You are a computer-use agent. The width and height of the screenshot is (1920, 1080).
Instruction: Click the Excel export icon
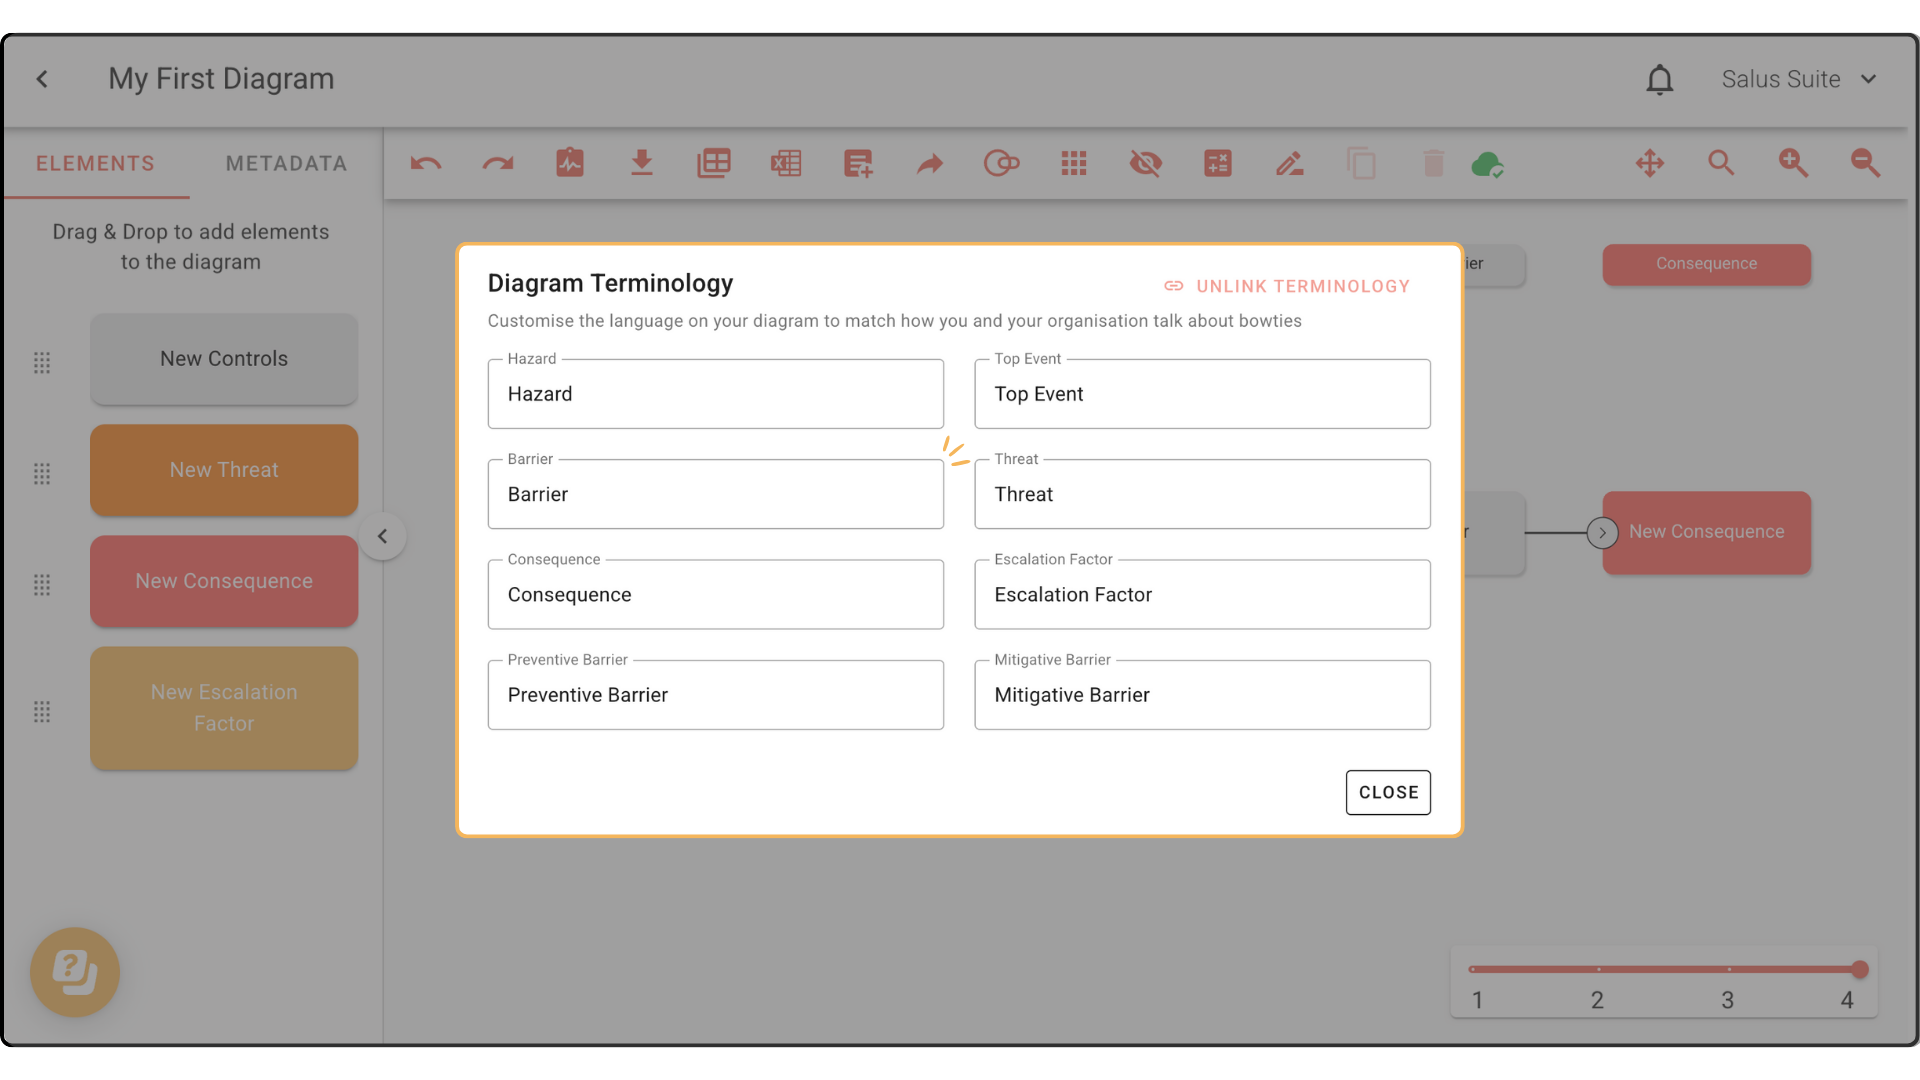786,163
